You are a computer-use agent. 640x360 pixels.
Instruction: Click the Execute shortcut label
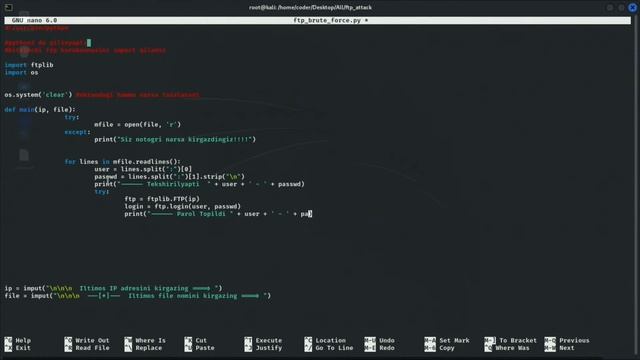click(269, 340)
